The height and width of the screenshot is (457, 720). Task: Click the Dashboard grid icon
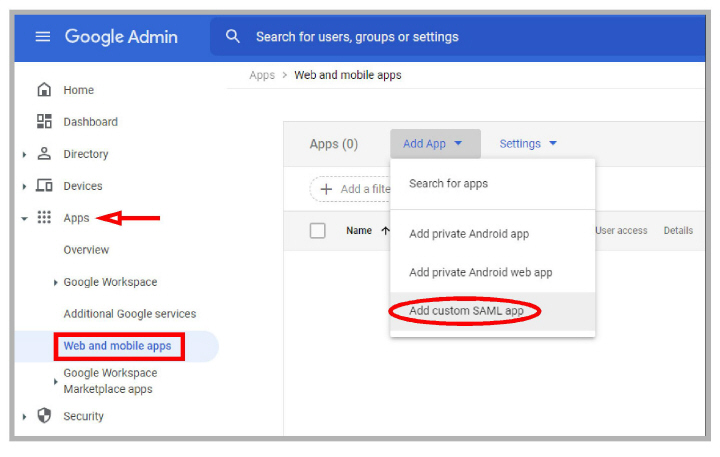tap(44, 122)
